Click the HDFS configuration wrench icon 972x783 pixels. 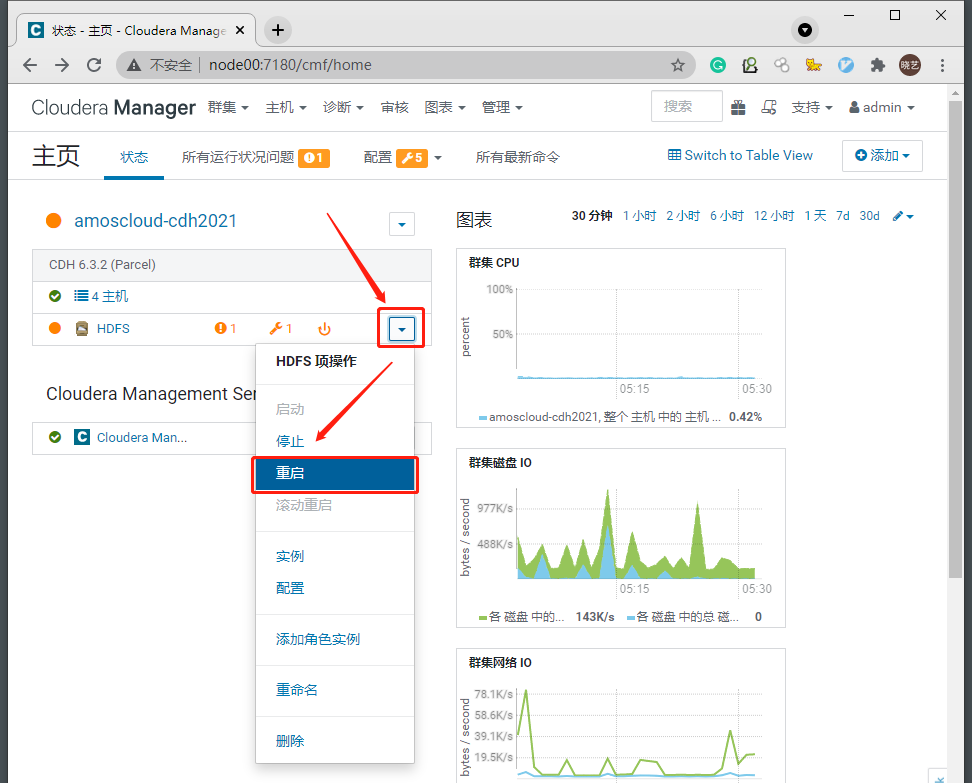pyautogui.click(x=276, y=329)
